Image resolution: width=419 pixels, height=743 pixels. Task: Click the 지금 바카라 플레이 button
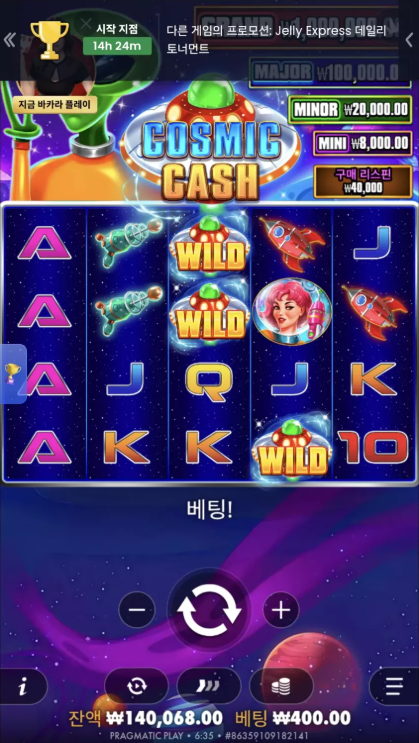point(55,104)
